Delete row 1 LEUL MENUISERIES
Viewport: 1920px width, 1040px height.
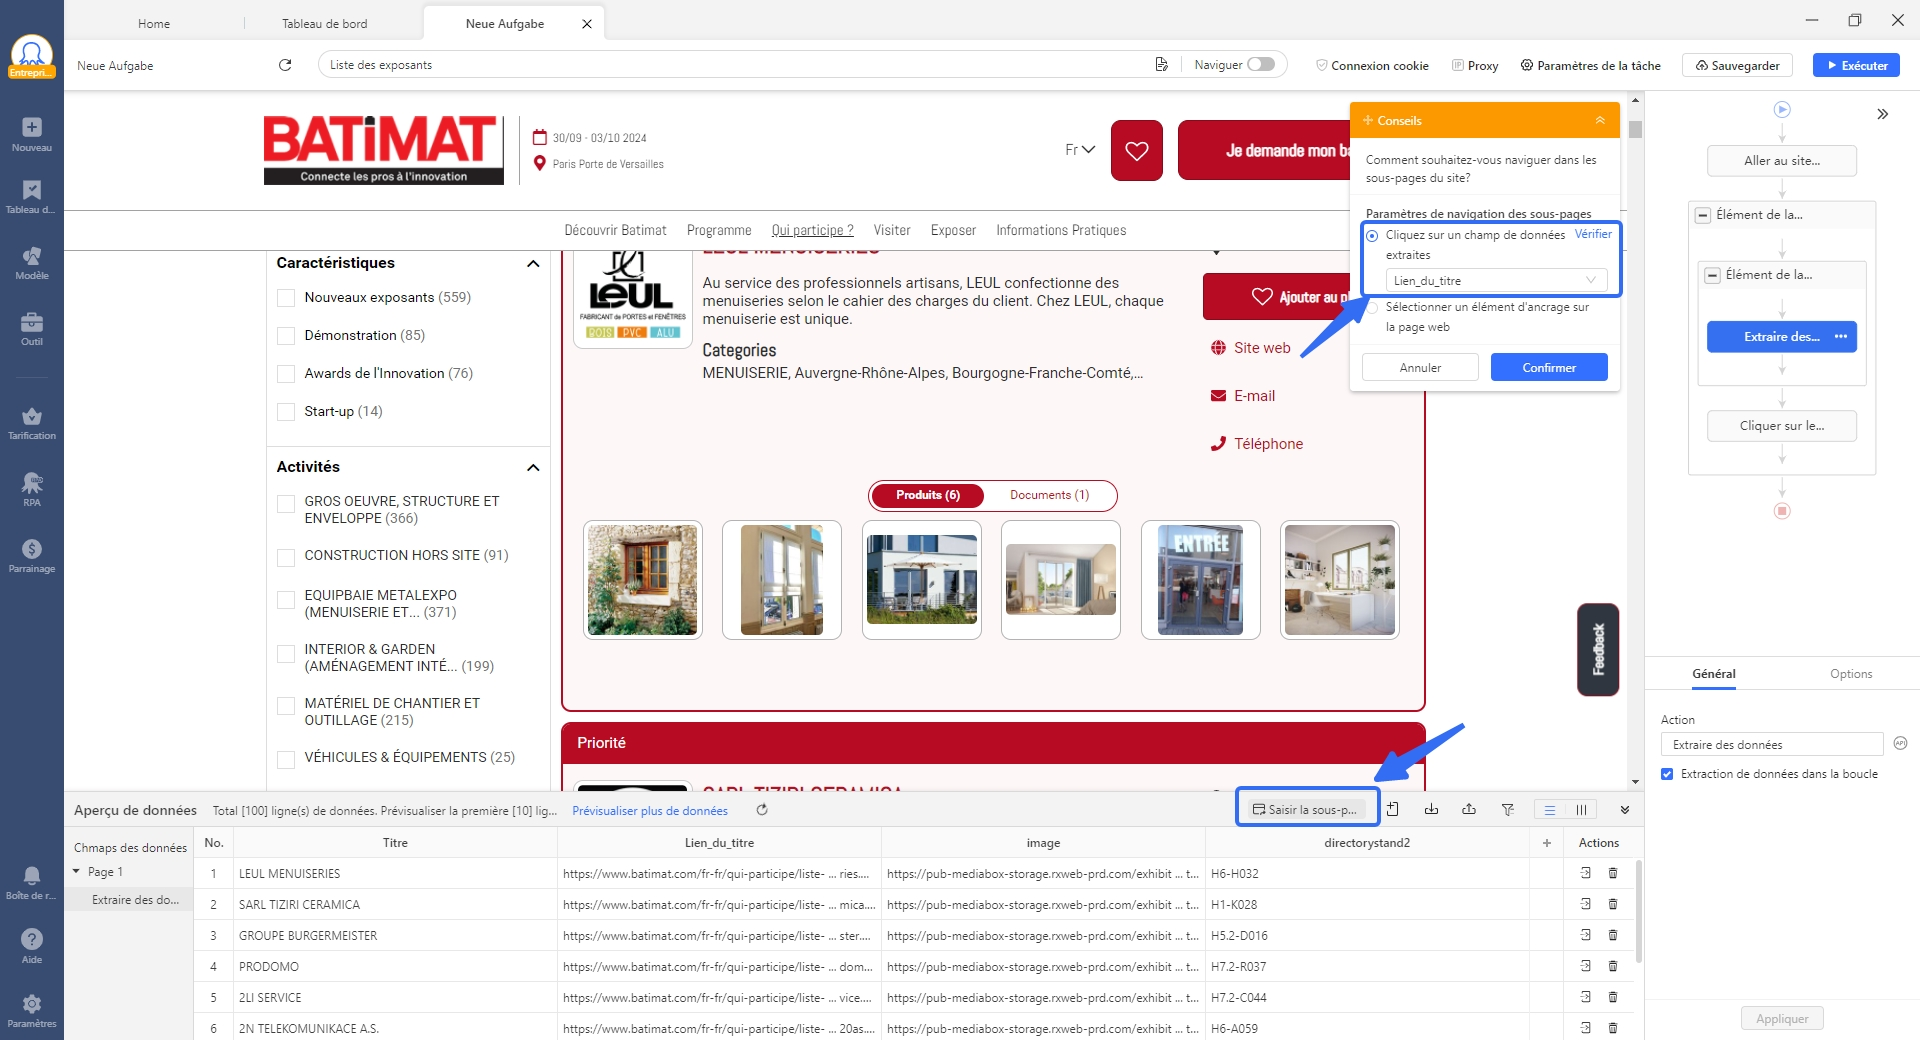click(1613, 873)
